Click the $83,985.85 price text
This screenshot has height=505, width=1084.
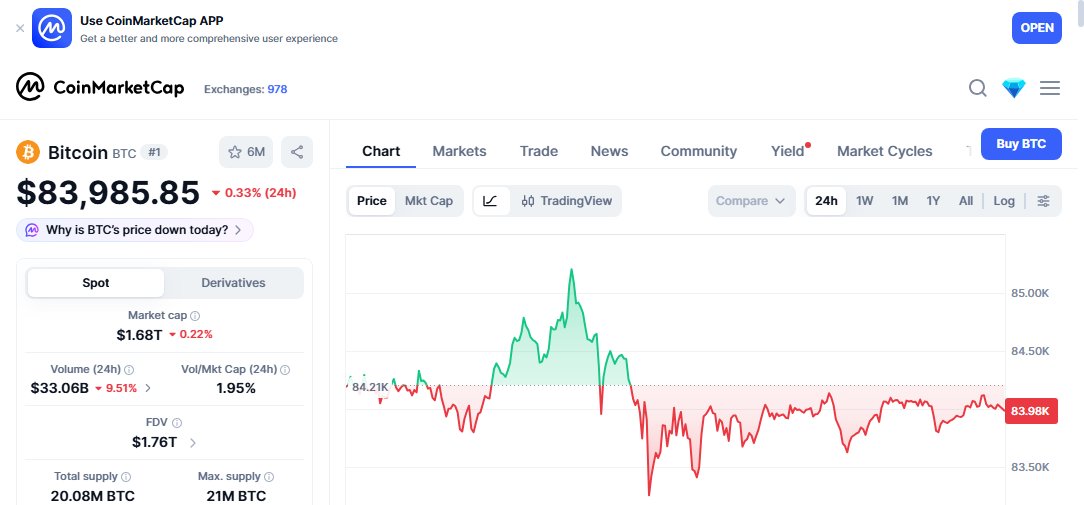coord(109,193)
